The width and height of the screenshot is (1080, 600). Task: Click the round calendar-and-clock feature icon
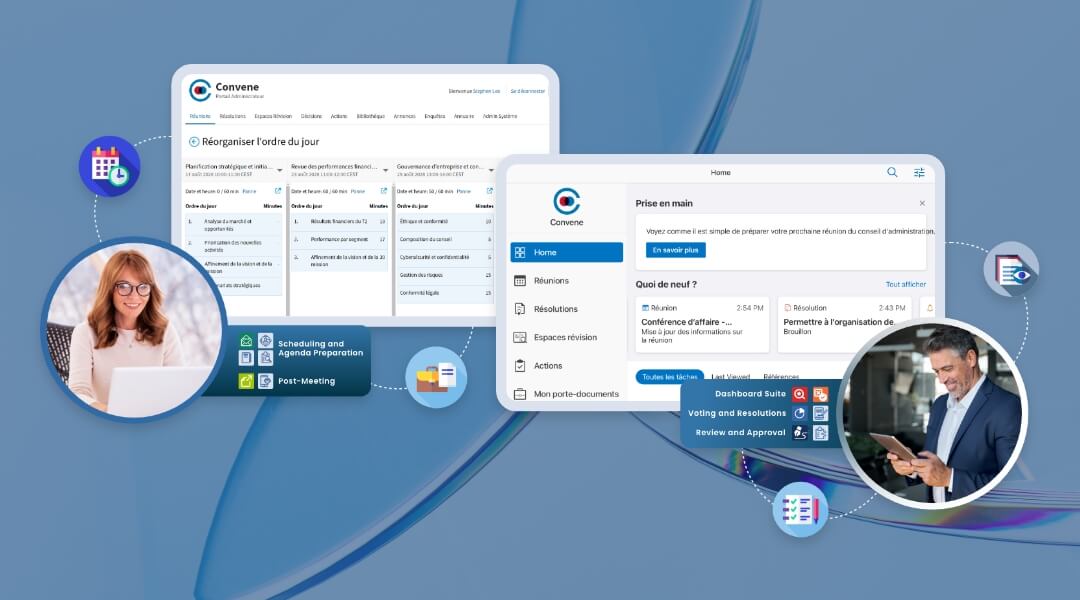(x=110, y=167)
